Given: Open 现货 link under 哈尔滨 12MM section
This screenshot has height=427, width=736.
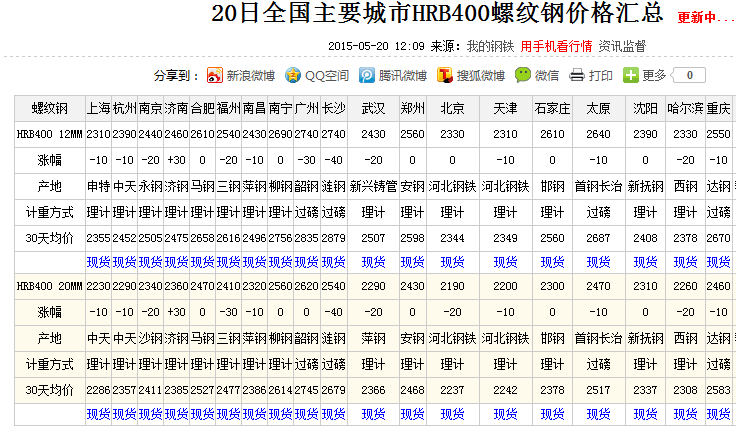Looking at the screenshot, I should click(685, 262).
